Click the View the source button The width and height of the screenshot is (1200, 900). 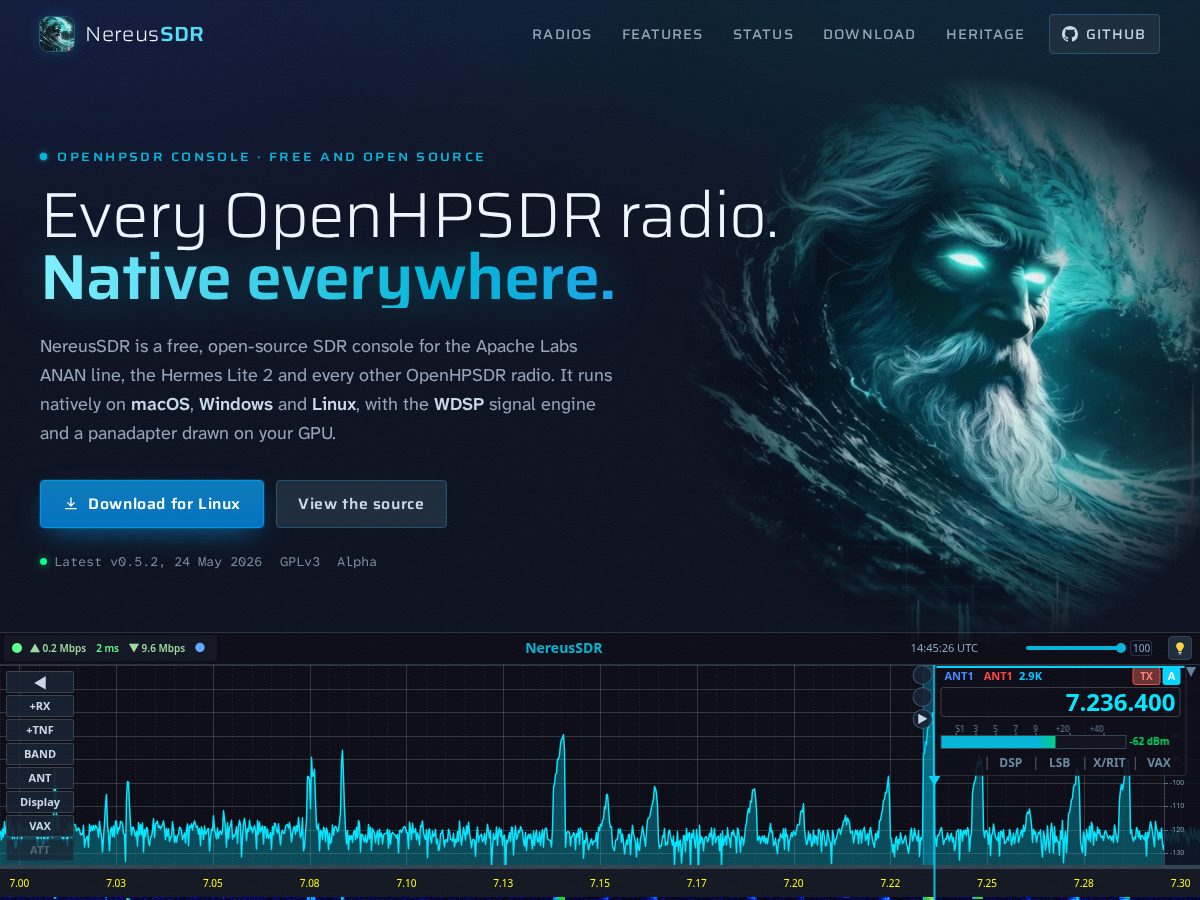(361, 504)
